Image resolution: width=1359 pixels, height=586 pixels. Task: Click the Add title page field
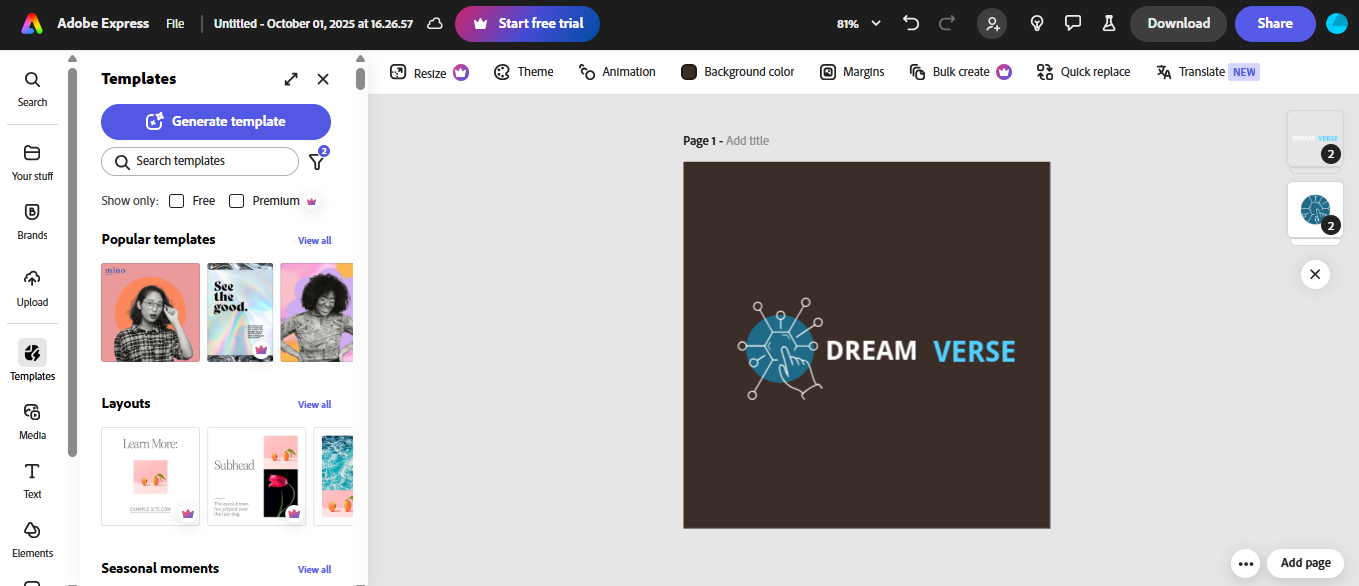pos(747,141)
